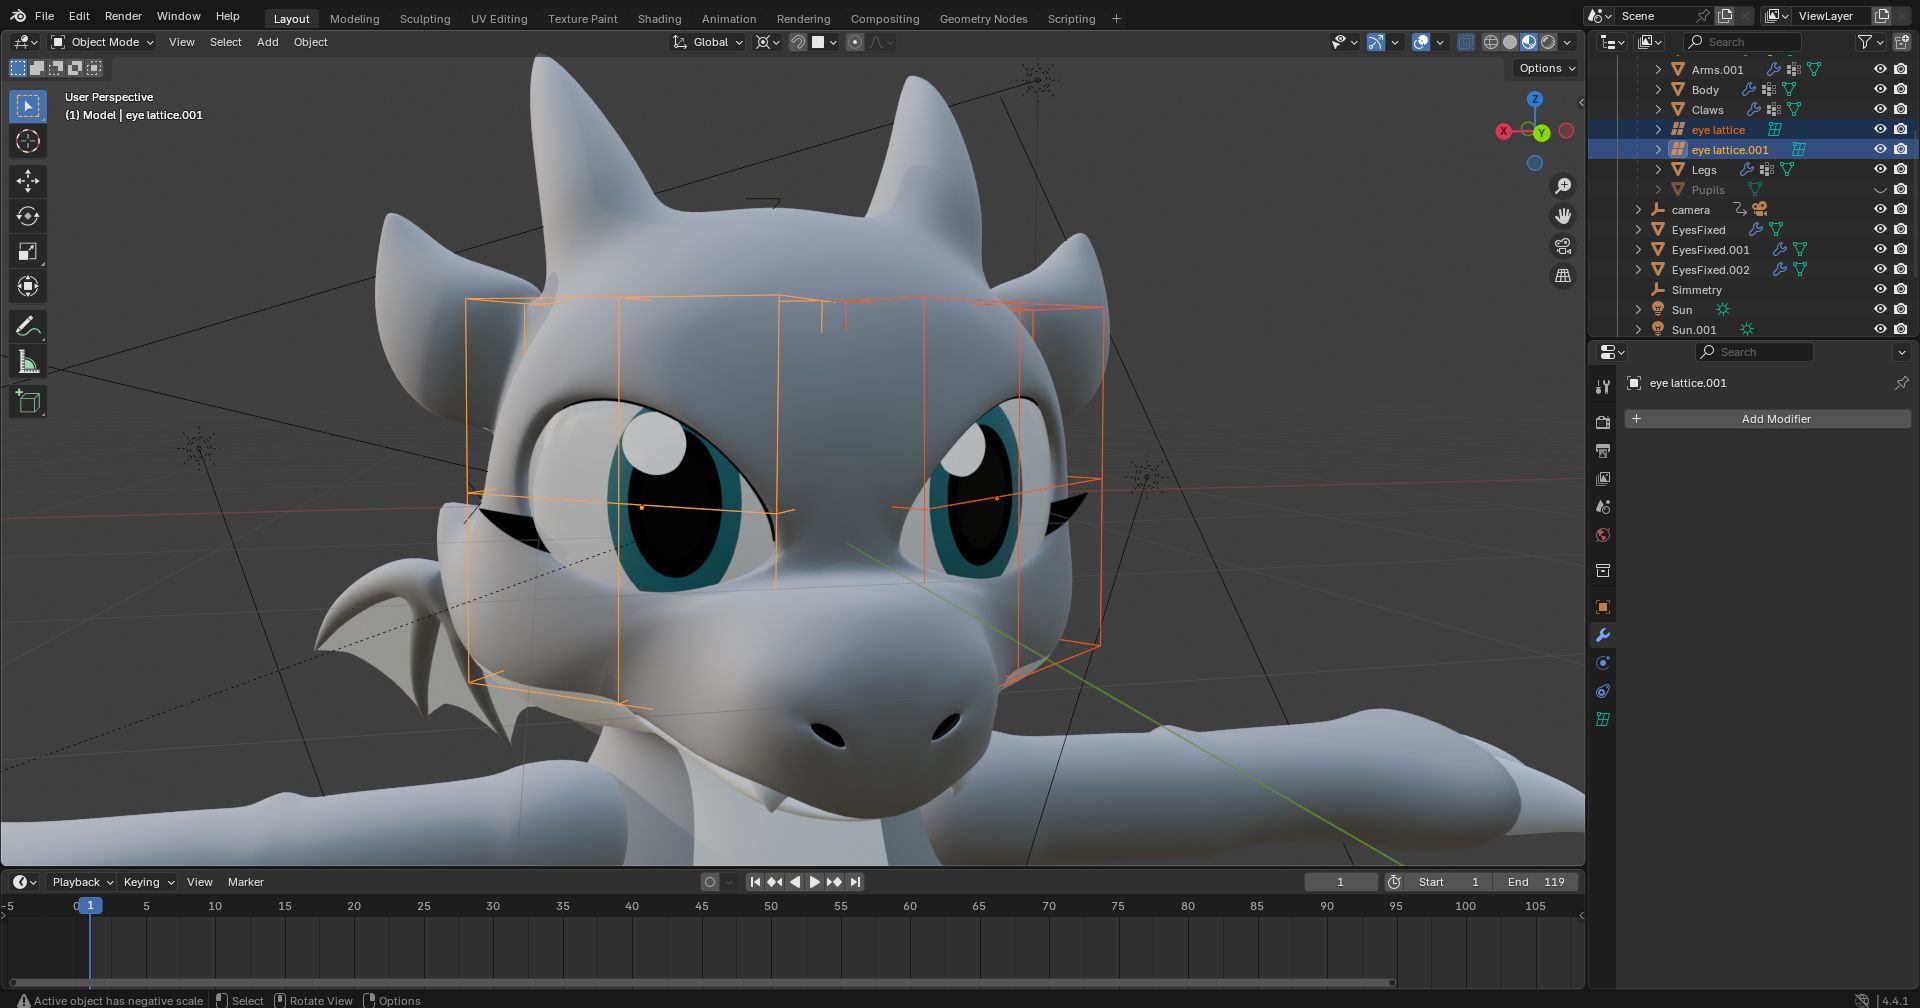Toggle X-ray display mode

1465,42
